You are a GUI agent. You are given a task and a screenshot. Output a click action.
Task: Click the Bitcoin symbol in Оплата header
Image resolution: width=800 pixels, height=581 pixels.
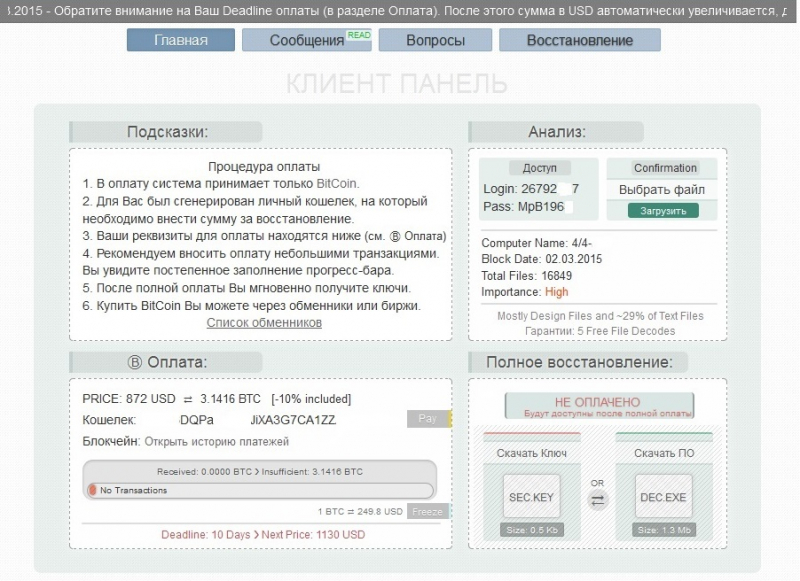click(x=136, y=362)
